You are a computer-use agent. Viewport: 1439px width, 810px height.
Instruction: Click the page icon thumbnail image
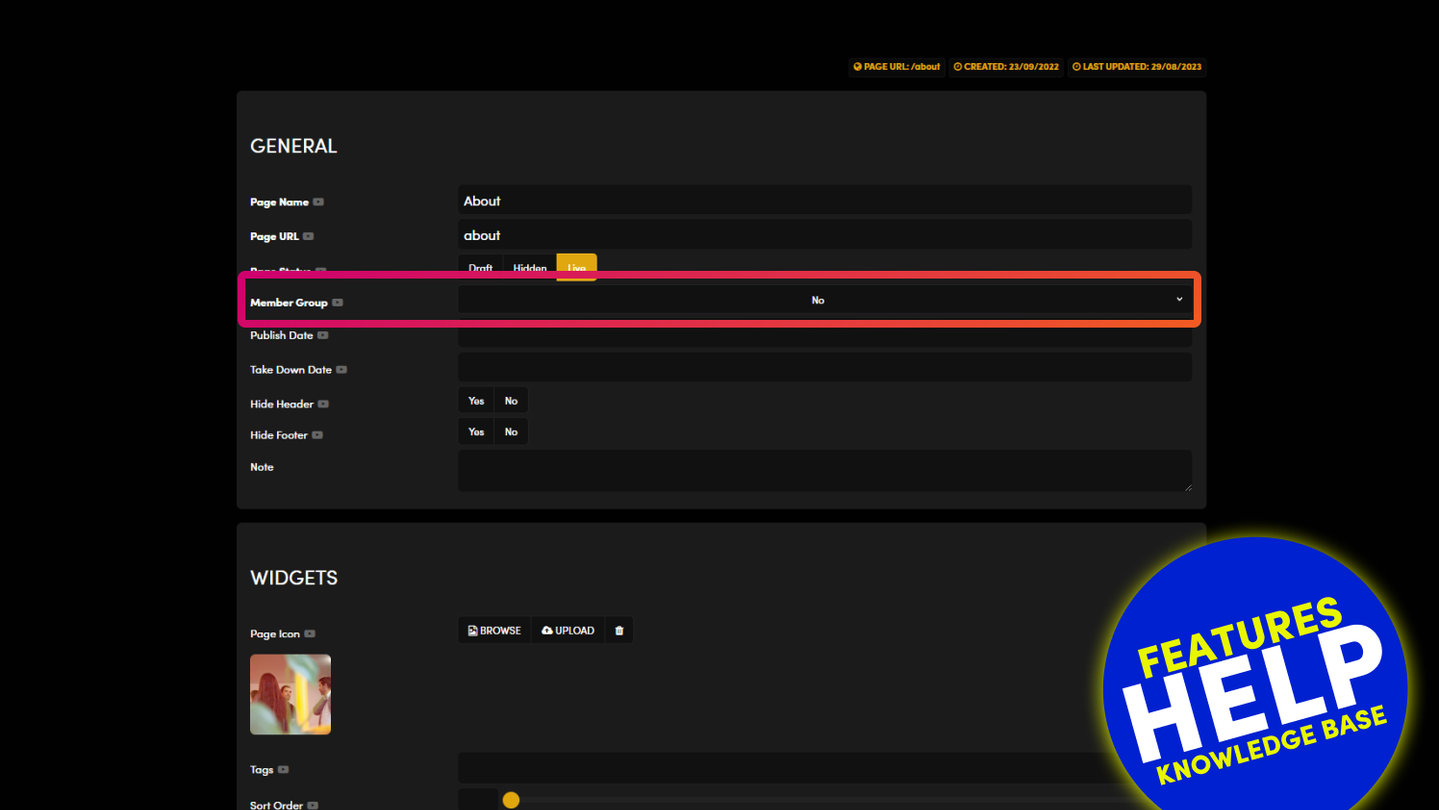[290, 694]
